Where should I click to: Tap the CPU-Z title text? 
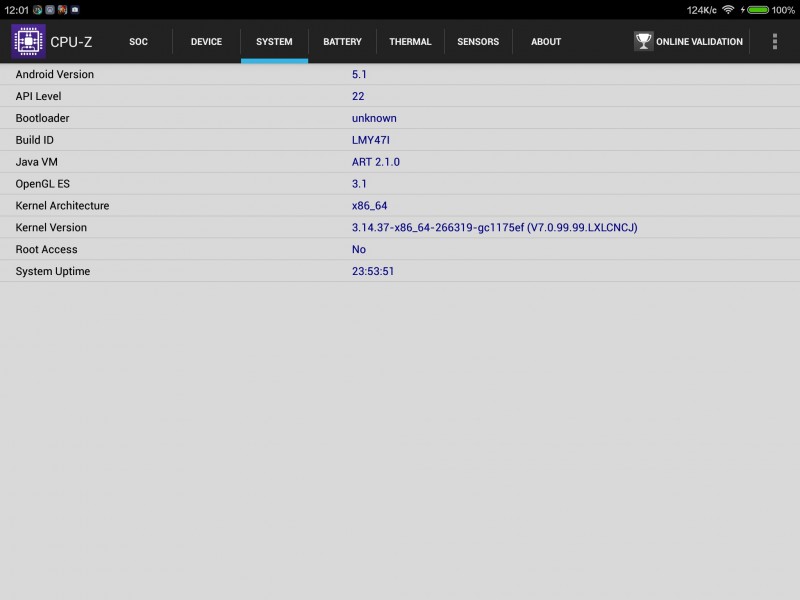click(71, 42)
